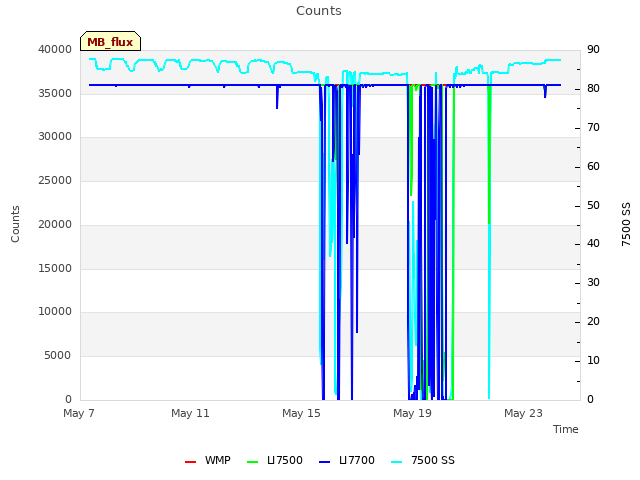Image resolution: width=640 pixels, height=480 pixels.
Task: Click the 25000 left axis tick label
Action: click(x=55, y=180)
